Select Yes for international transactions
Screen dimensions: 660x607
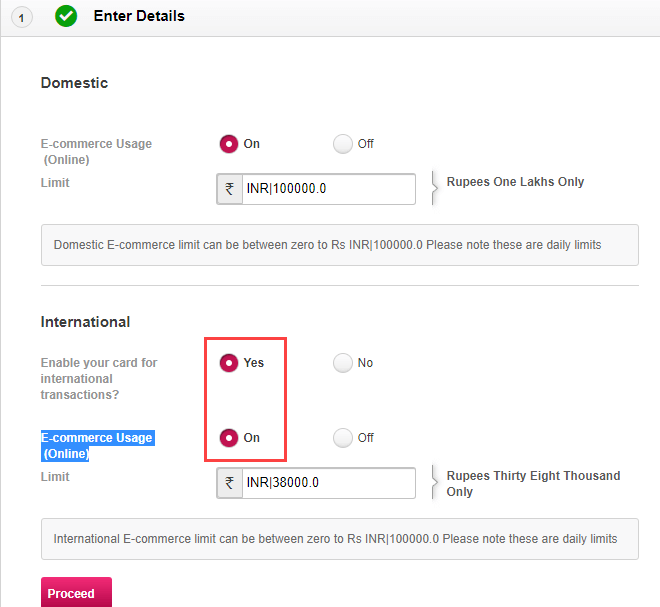(229, 363)
